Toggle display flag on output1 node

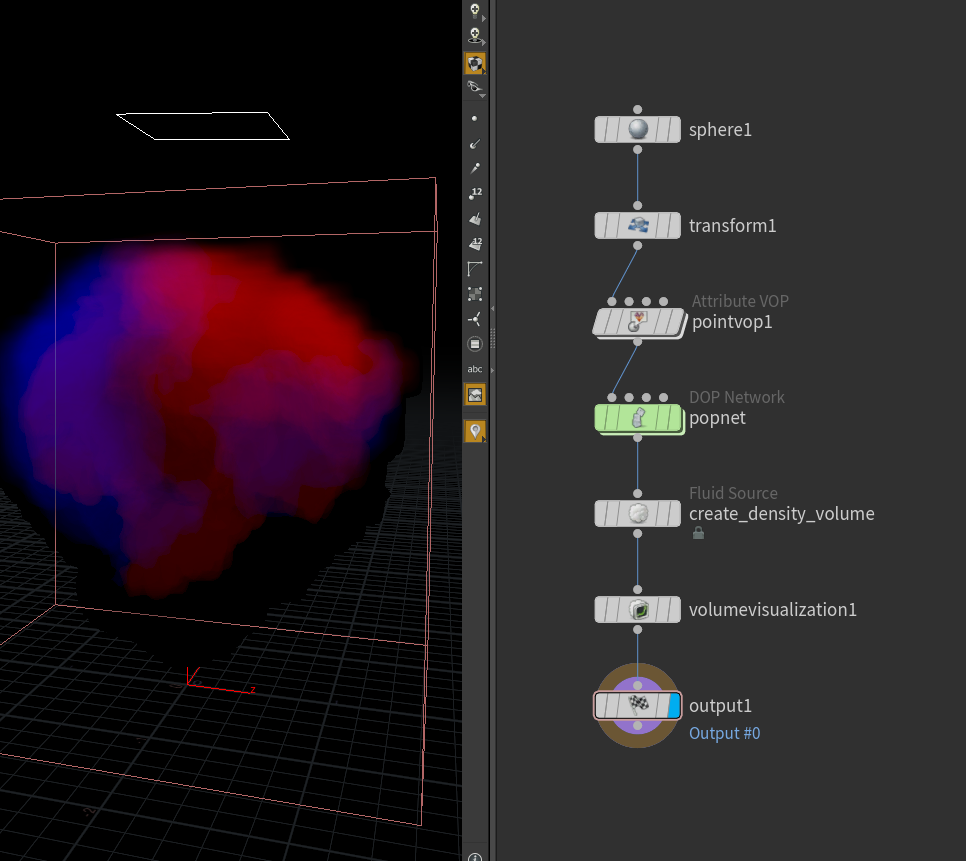point(674,706)
